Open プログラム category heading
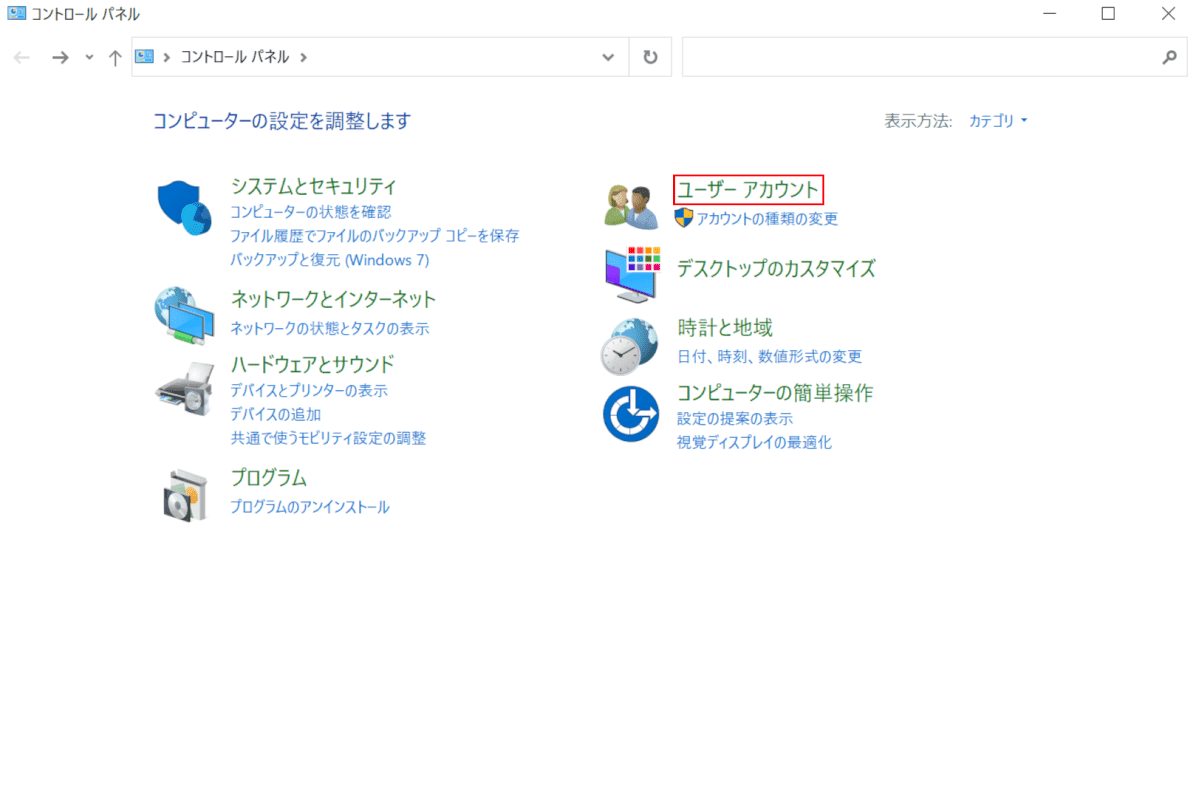 (x=268, y=478)
